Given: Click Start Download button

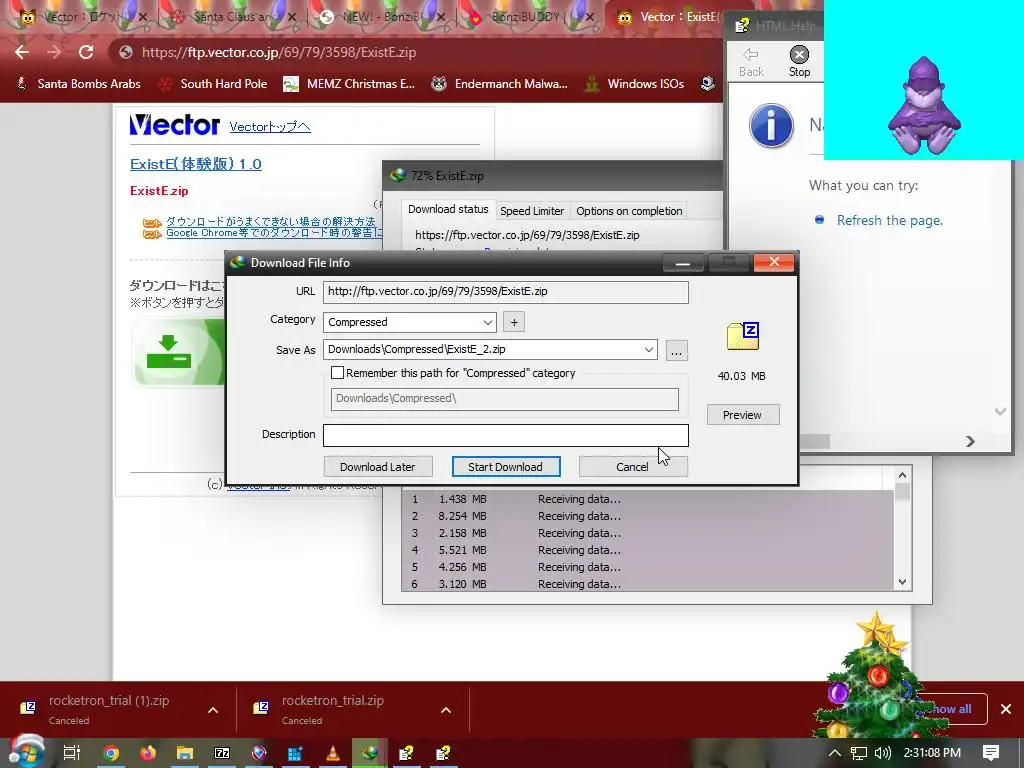Looking at the screenshot, I should click(x=505, y=467).
